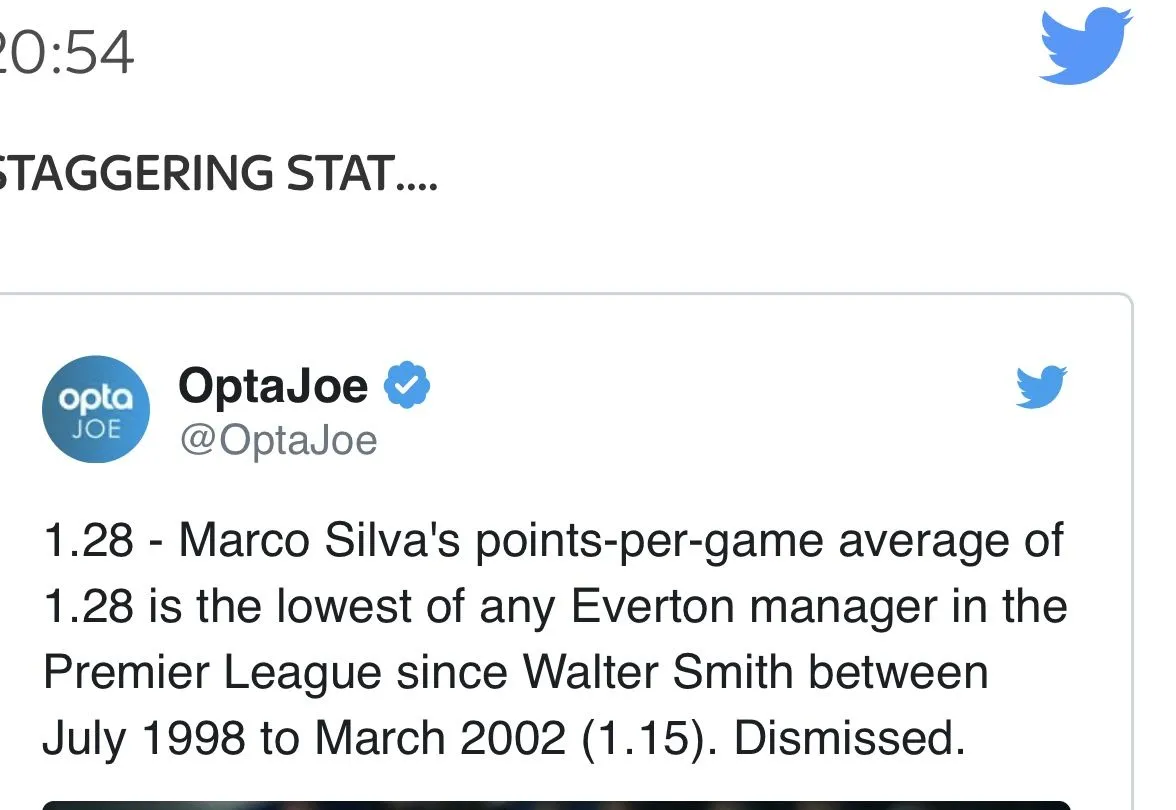Open the Opta Joe profile avatar
Viewport: 1176px width, 810px height.
(x=95, y=409)
